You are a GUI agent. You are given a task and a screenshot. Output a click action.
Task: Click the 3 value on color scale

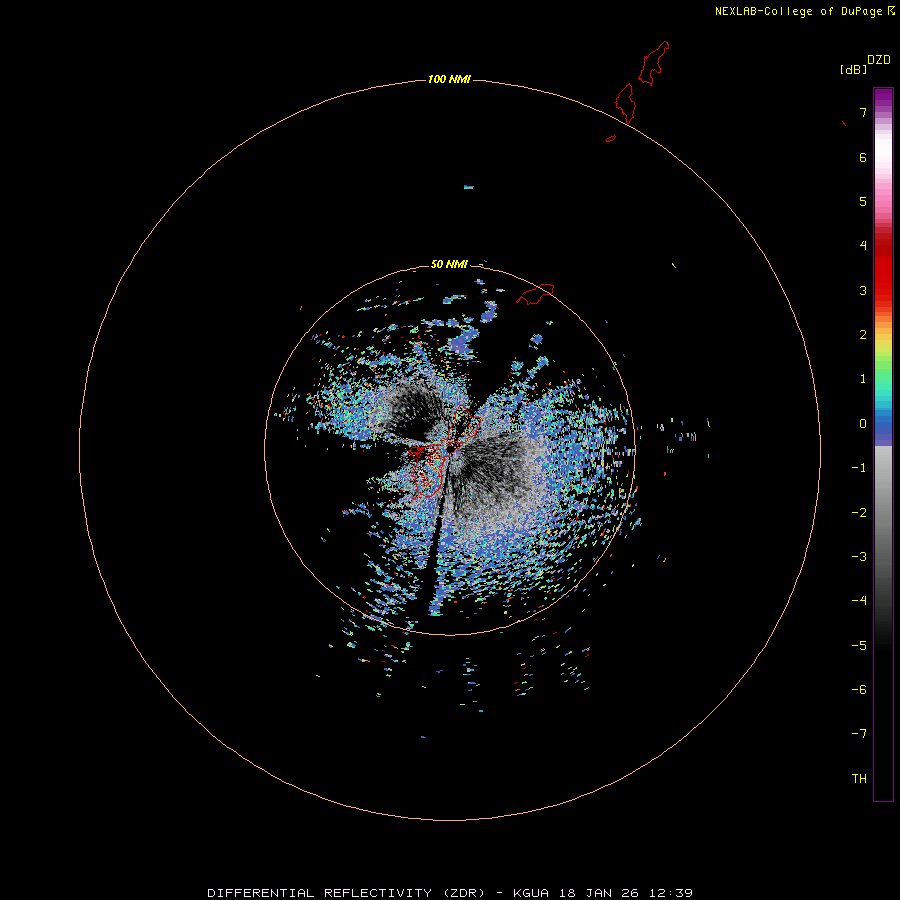pos(863,290)
